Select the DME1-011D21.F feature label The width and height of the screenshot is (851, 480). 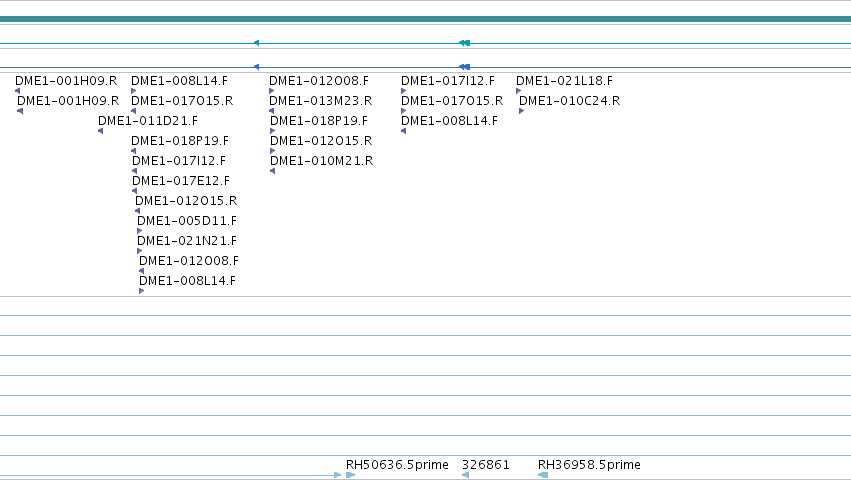[148, 121]
